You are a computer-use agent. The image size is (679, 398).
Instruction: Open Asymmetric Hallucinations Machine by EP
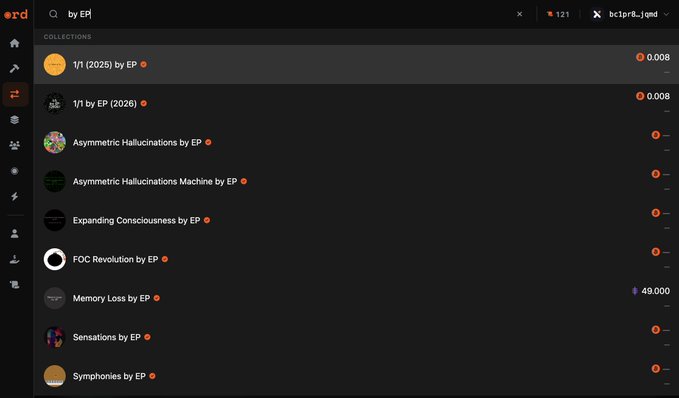click(356, 181)
